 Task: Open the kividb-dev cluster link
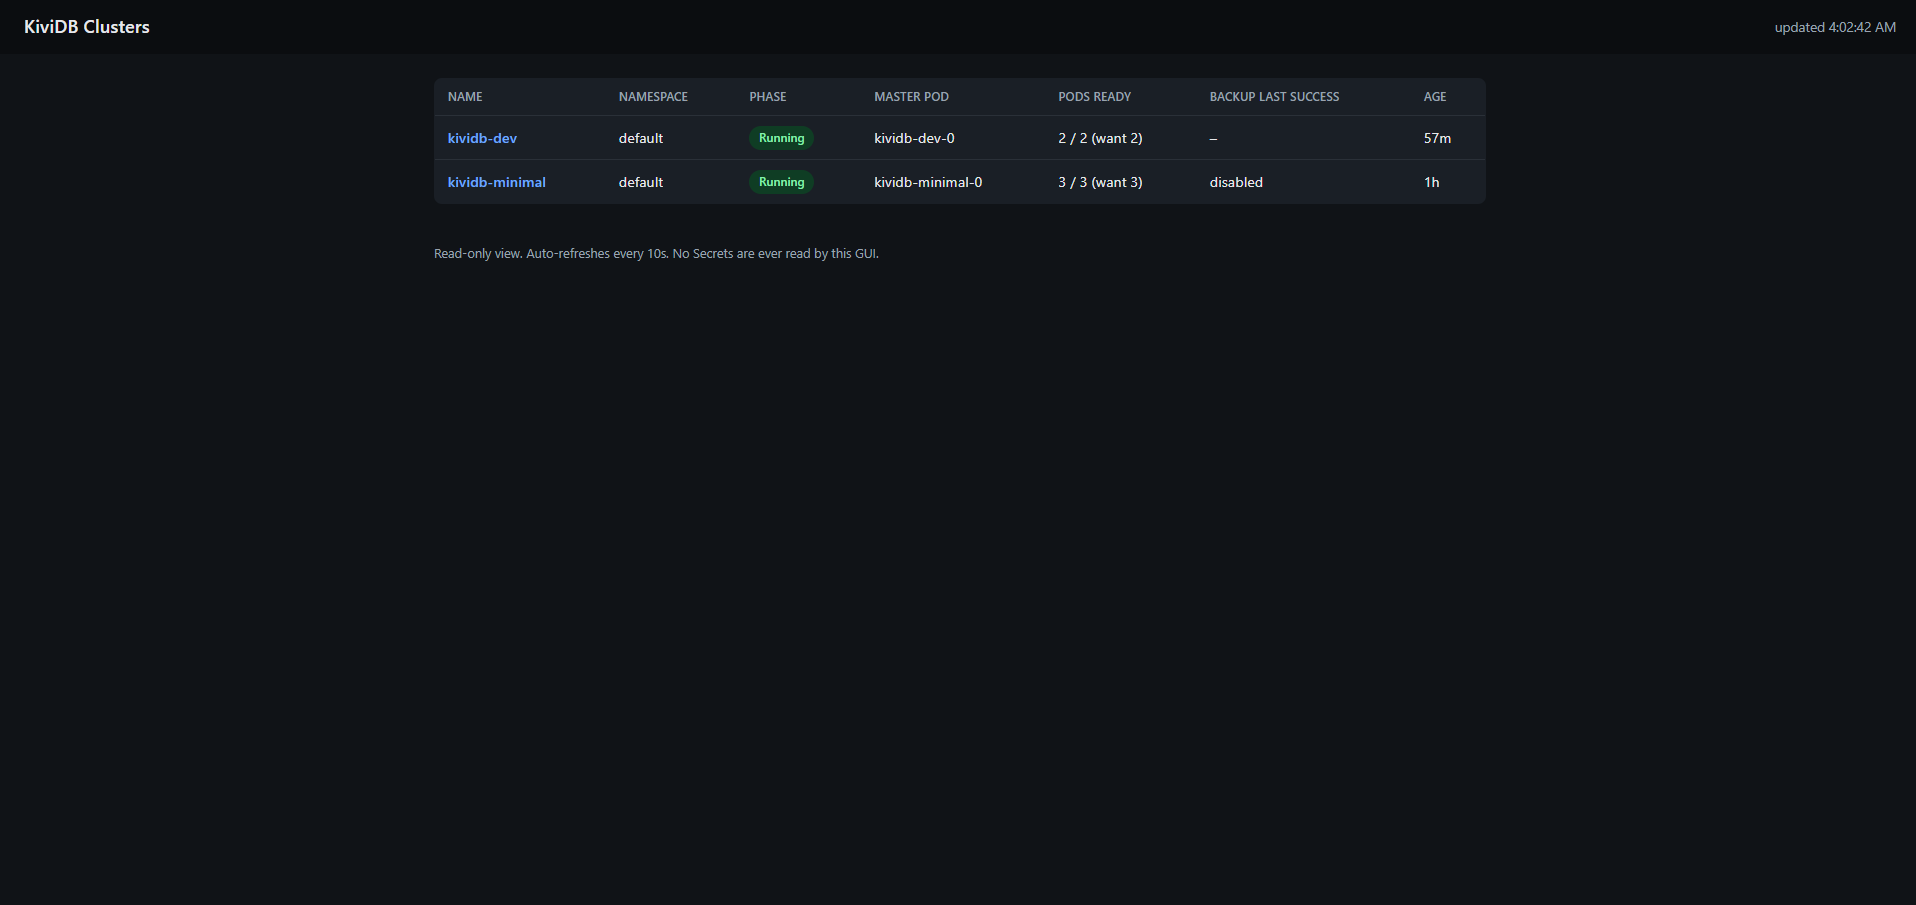click(x=482, y=138)
